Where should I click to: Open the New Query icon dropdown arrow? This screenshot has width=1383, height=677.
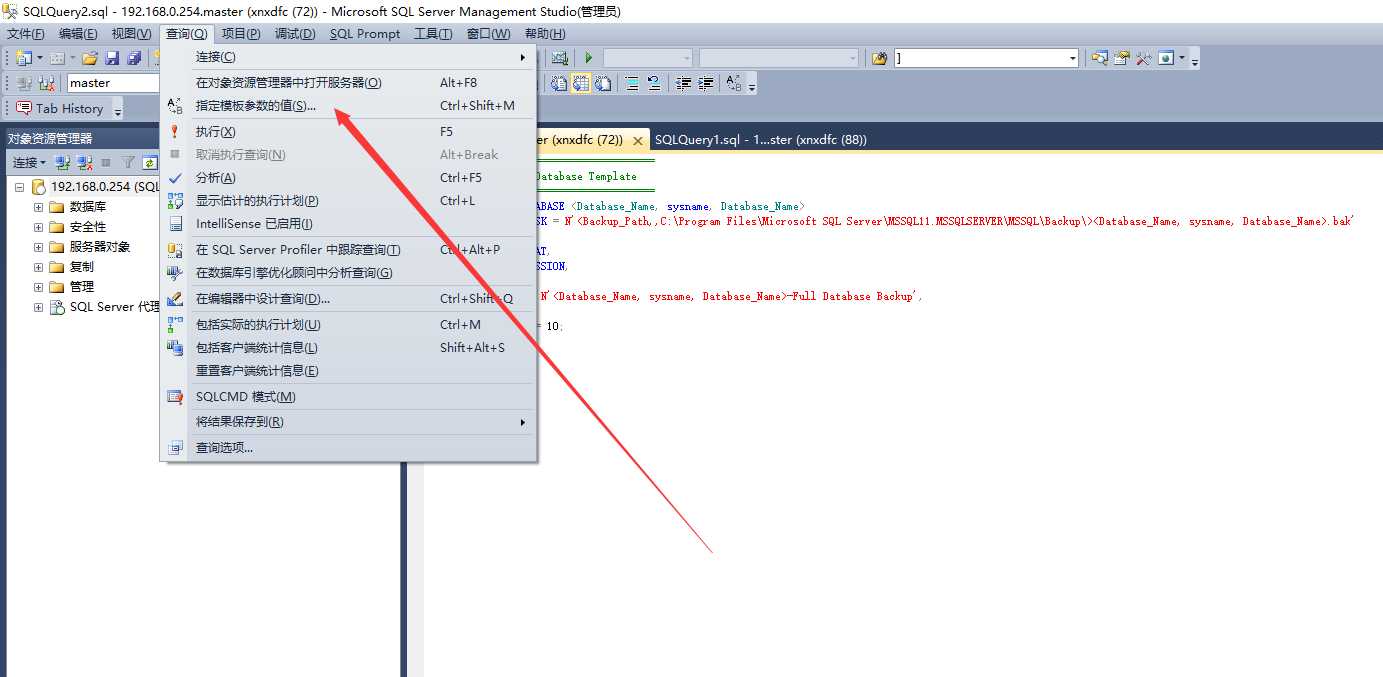pos(40,58)
